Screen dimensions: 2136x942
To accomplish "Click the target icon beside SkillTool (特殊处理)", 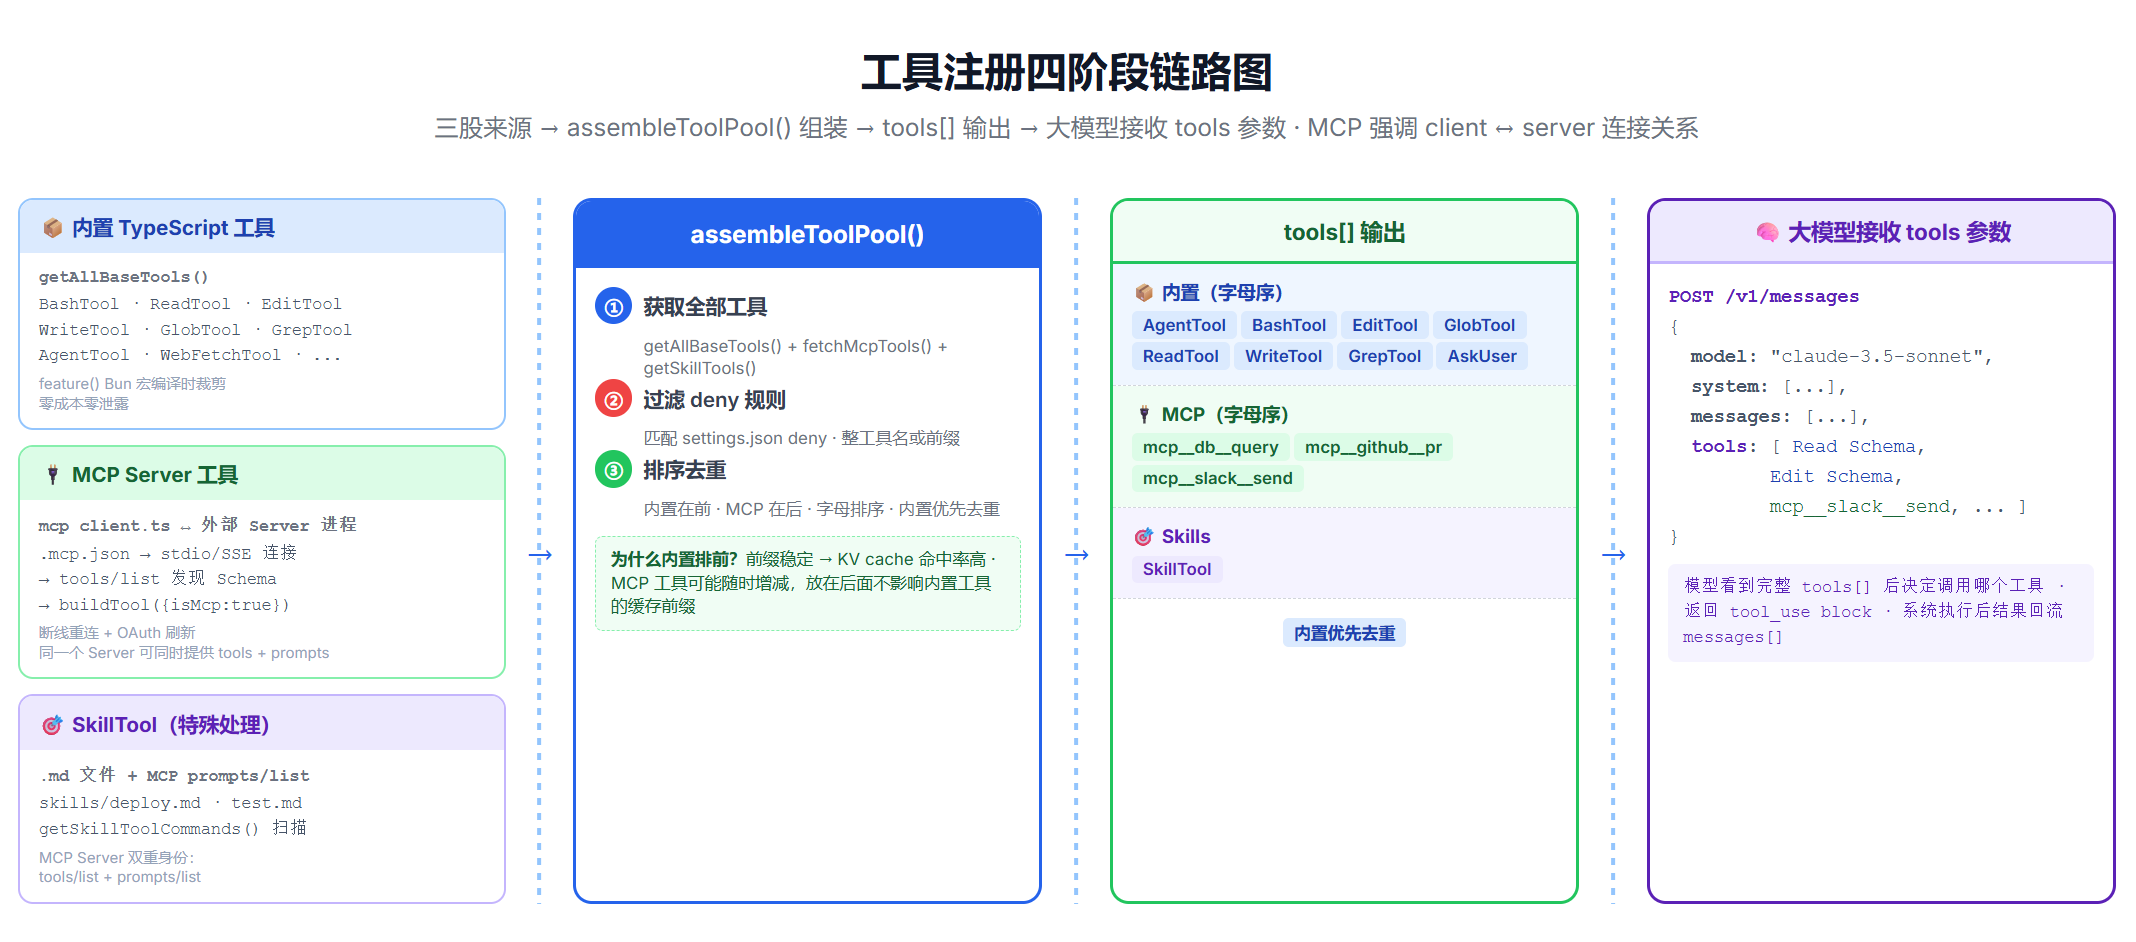I will click(52, 725).
